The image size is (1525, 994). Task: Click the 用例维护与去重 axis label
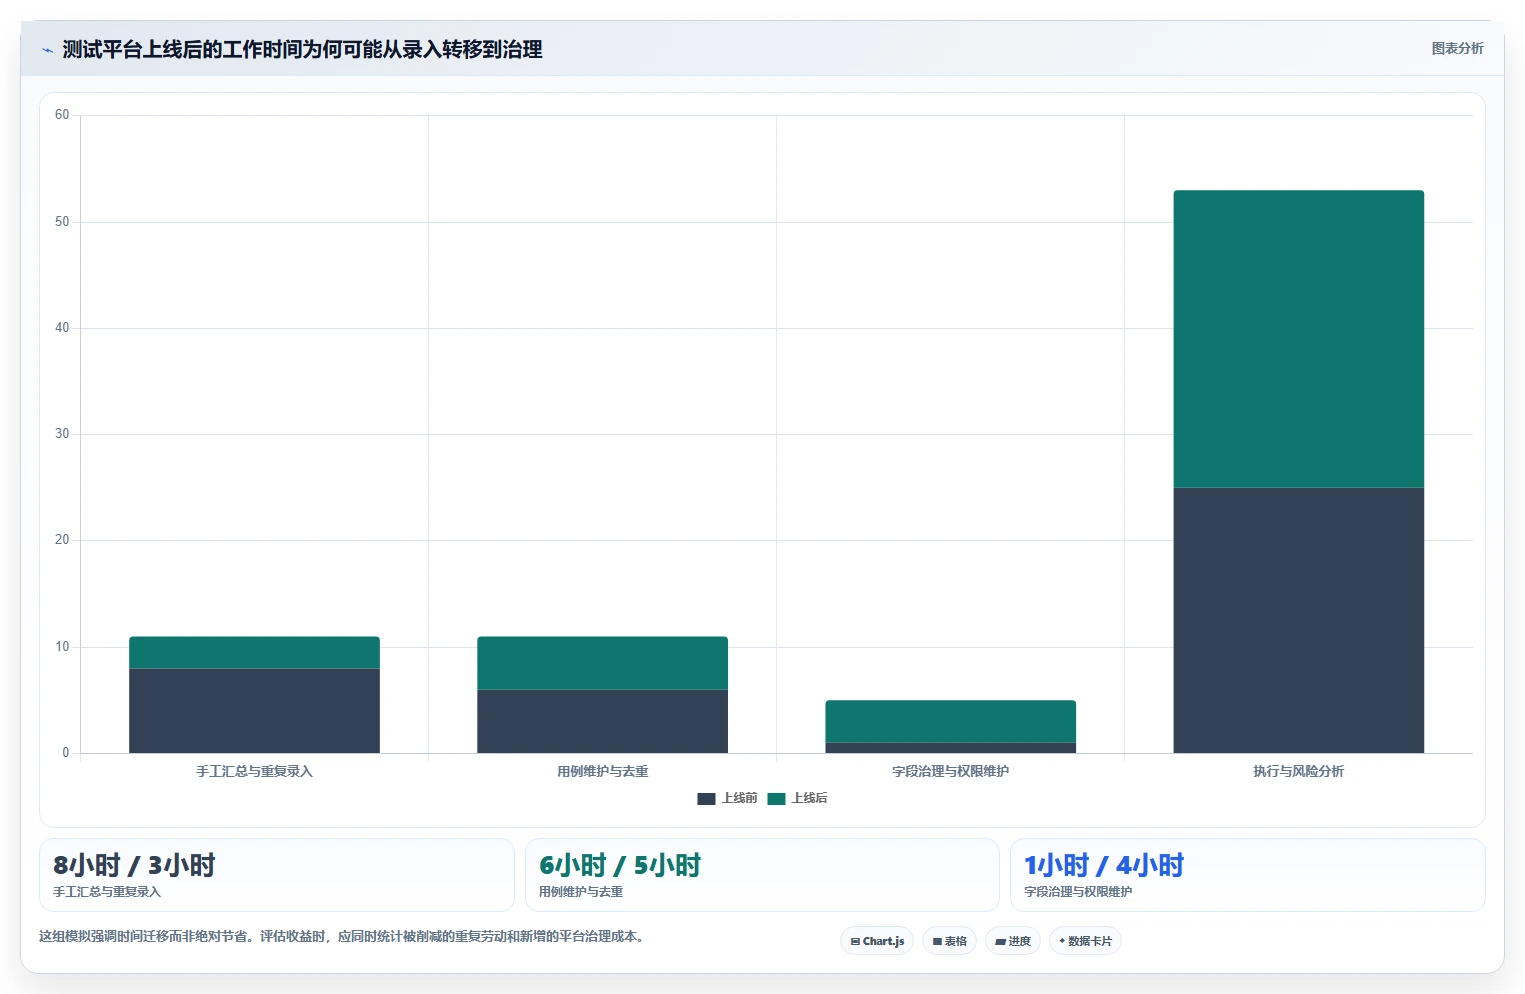click(602, 771)
